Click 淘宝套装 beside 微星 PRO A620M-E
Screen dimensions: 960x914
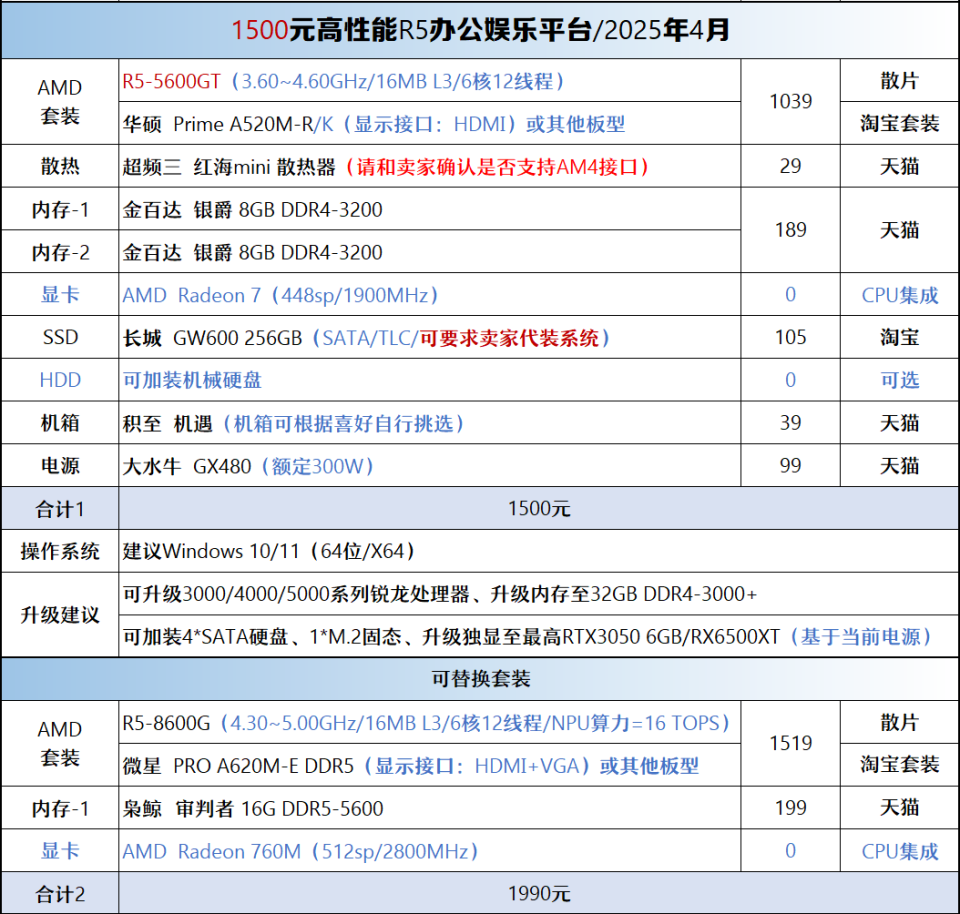[899, 764]
